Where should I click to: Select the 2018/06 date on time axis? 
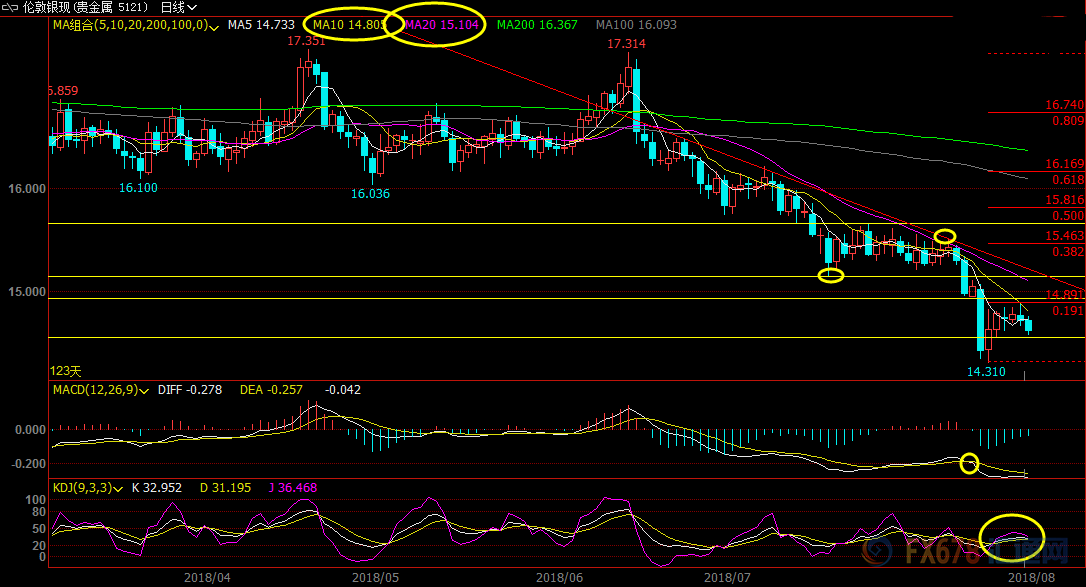pyautogui.click(x=559, y=577)
